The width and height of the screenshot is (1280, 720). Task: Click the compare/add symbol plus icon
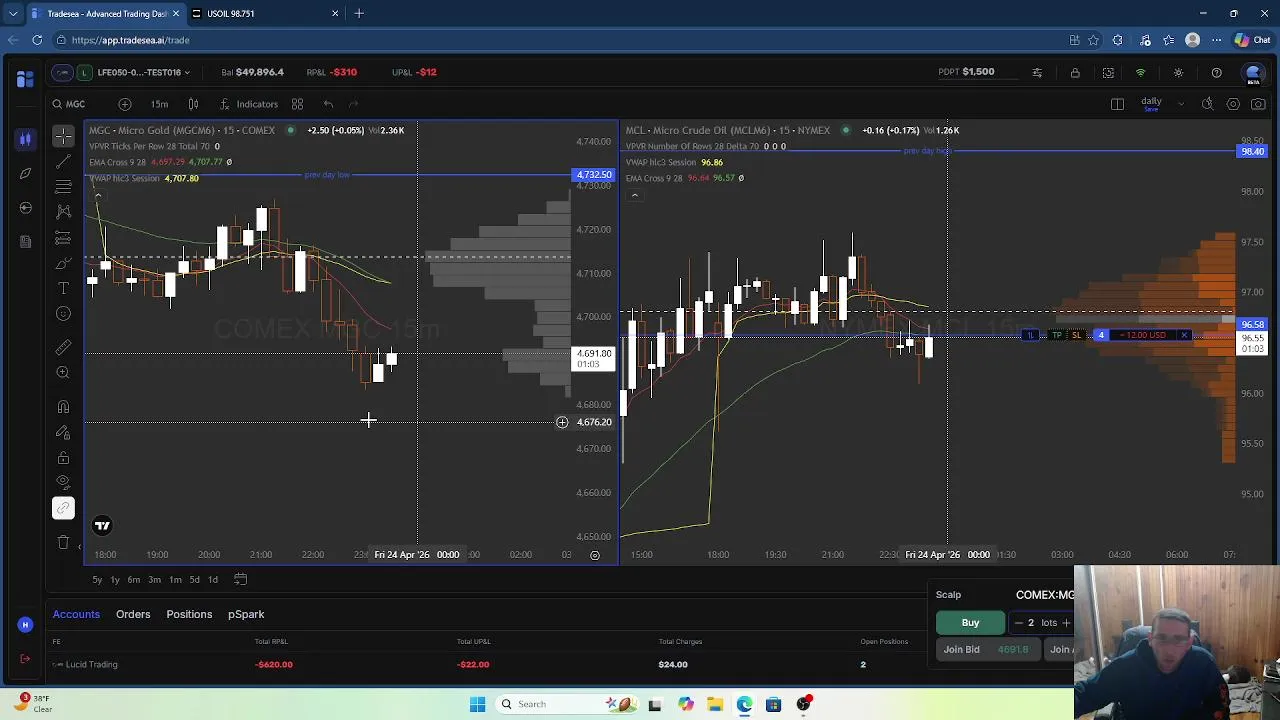point(125,104)
